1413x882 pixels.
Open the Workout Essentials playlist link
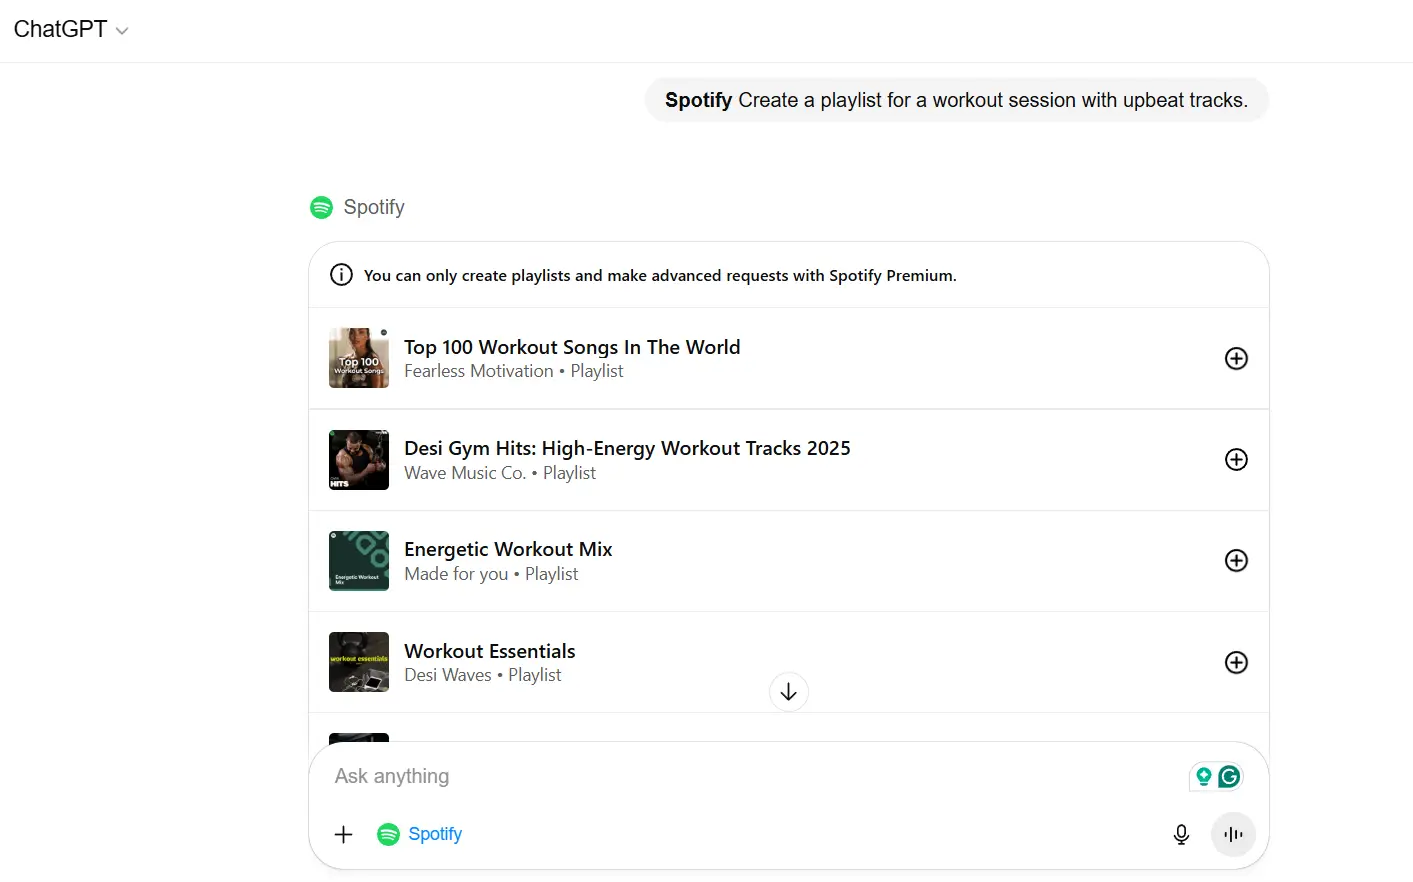tap(489, 651)
